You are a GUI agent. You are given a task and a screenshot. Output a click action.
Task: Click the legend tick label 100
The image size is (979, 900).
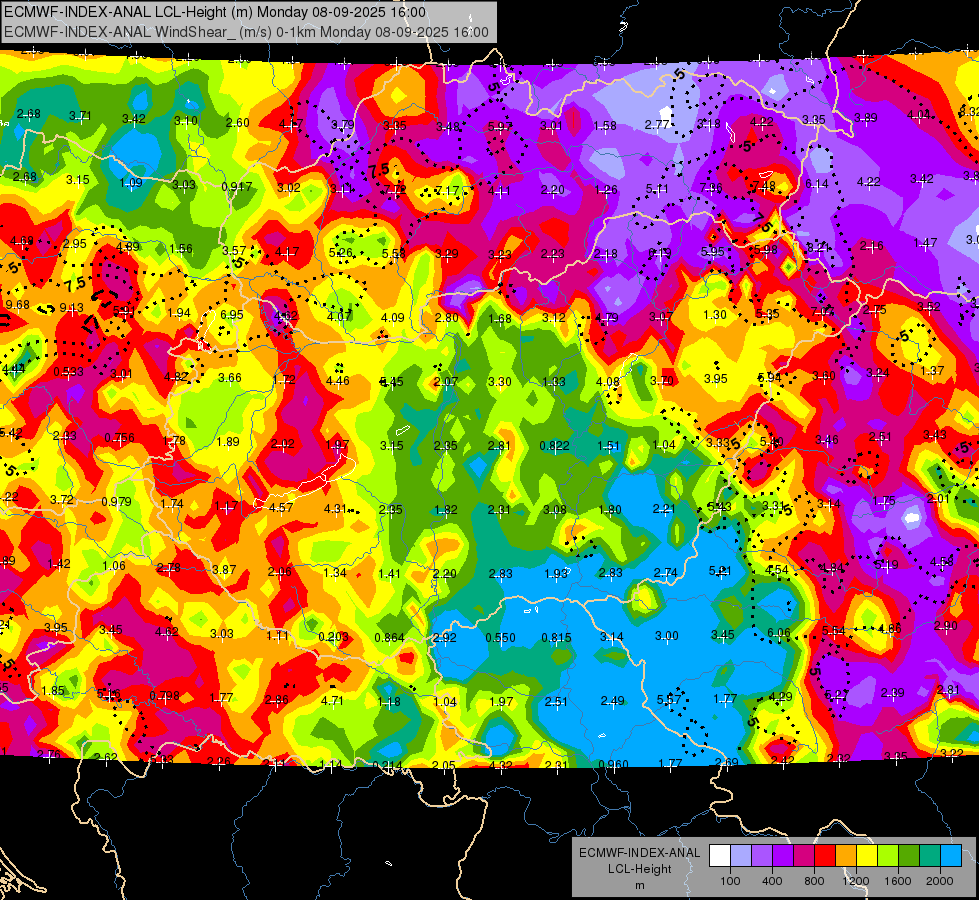coord(730,881)
